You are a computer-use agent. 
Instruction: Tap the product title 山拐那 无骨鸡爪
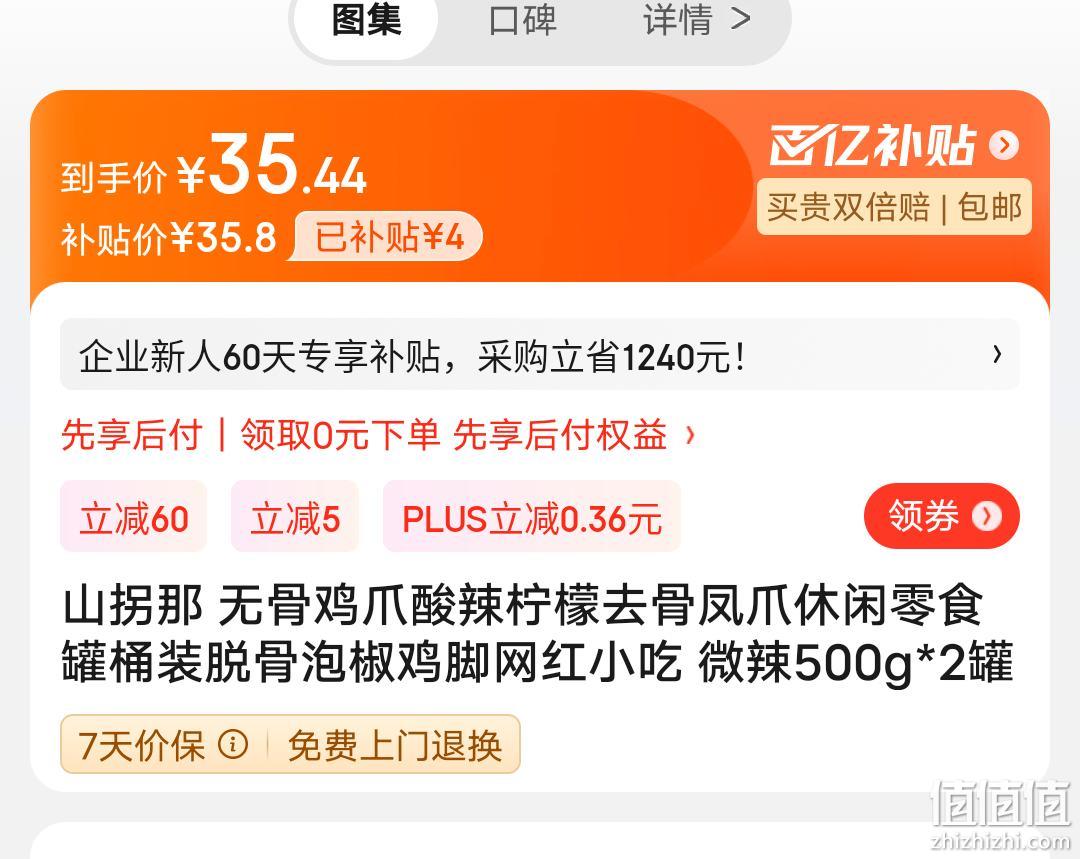tap(538, 634)
